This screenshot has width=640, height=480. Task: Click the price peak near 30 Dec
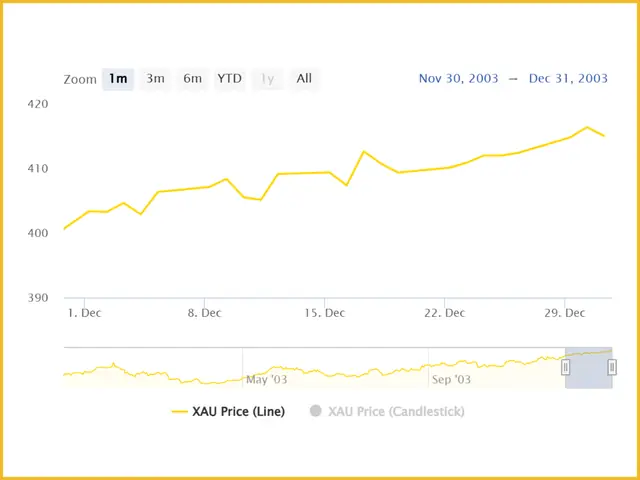pyautogui.click(x=587, y=127)
